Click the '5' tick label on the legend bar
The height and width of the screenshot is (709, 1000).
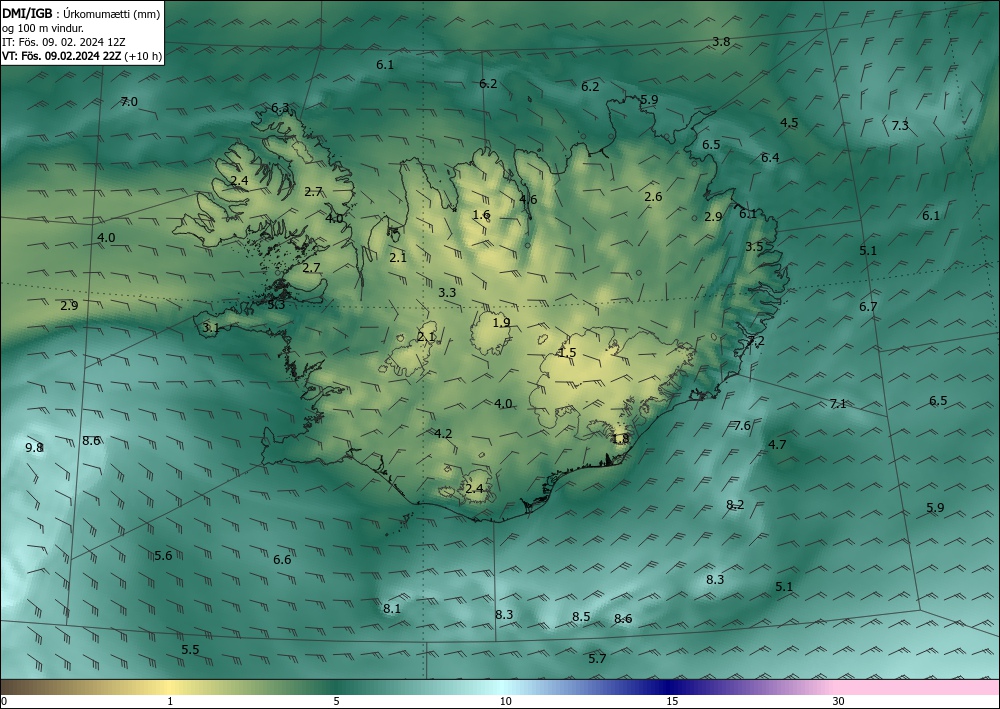coord(336,701)
